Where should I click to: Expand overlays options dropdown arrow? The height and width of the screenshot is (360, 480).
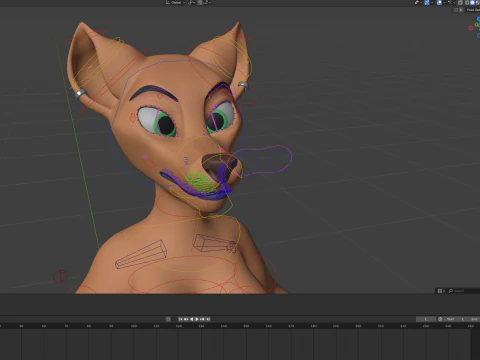coord(444,2)
